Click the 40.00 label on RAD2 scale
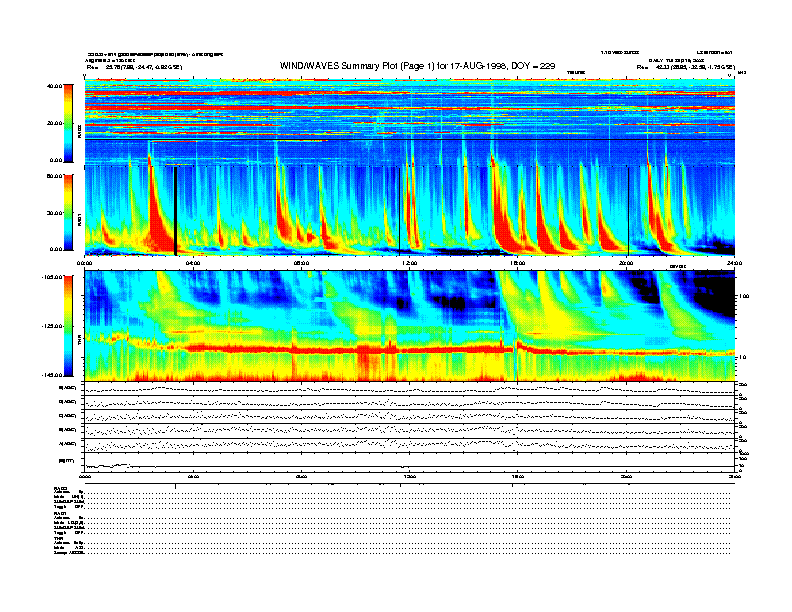792x612 pixels. [55, 86]
